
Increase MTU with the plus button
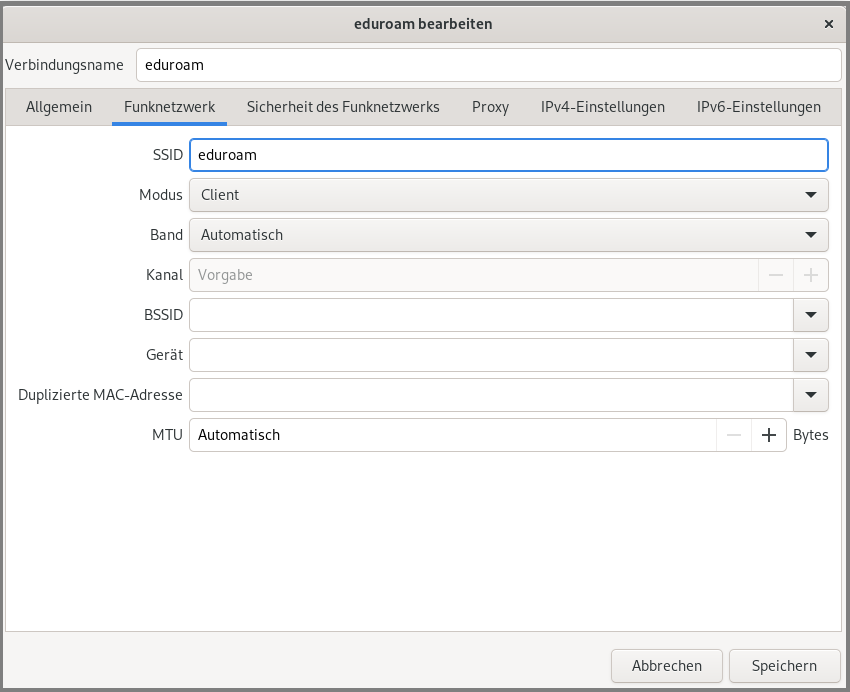coord(769,435)
